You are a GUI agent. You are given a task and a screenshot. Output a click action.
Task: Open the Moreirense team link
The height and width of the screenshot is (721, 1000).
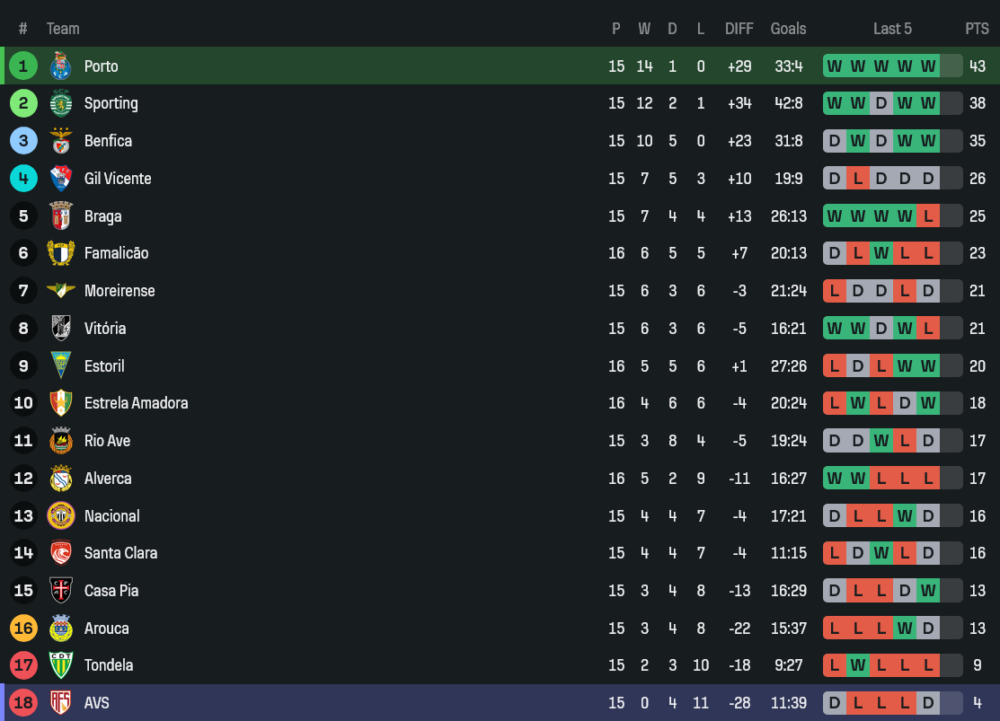coord(119,291)
